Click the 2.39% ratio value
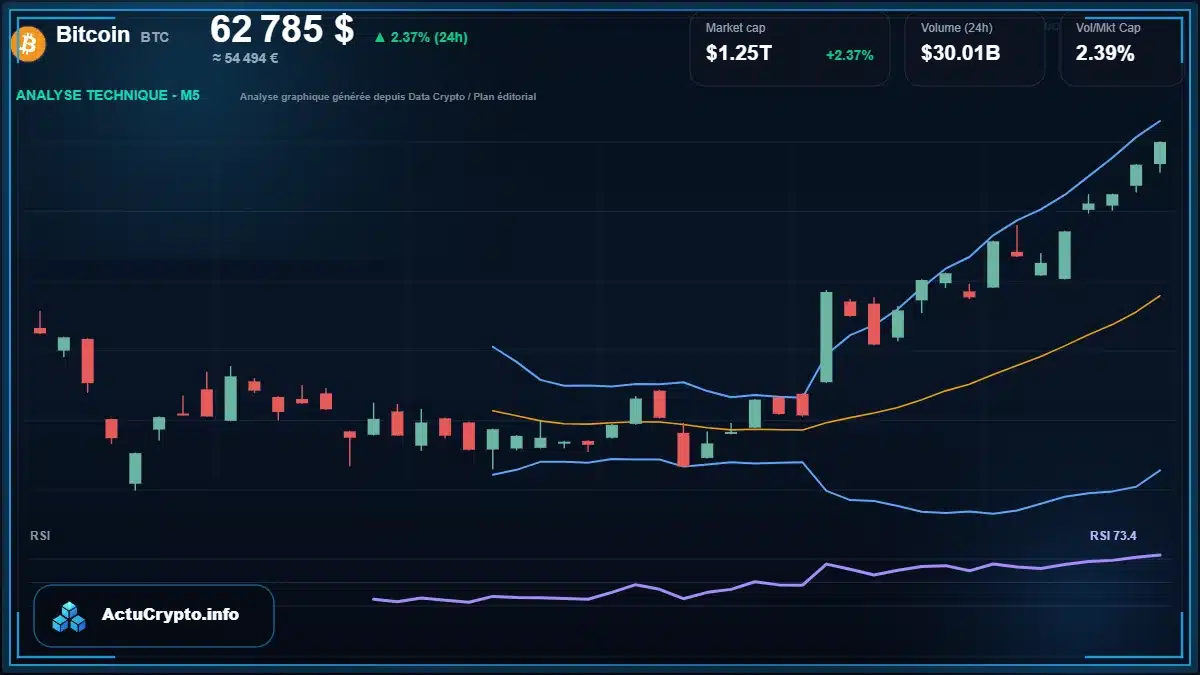 [x=1105, y=54]
